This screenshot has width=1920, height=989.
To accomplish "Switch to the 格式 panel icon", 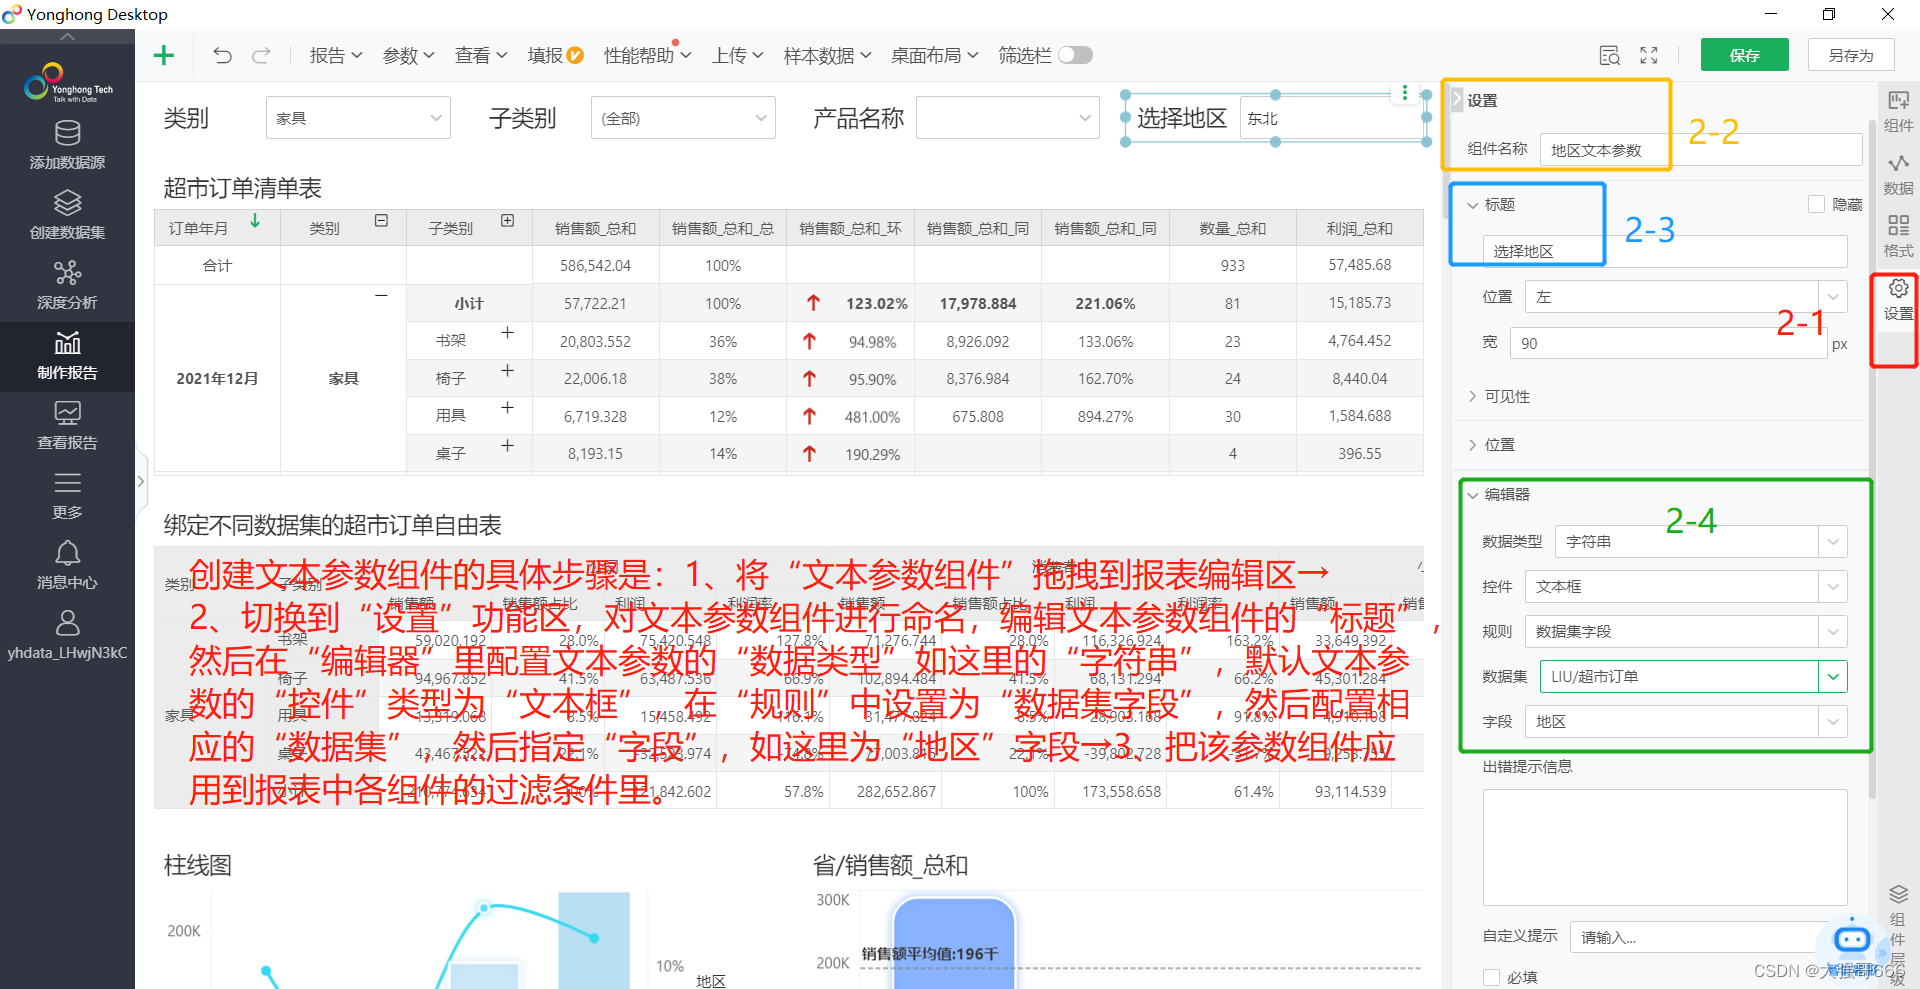I will [x=1898, y=236].
